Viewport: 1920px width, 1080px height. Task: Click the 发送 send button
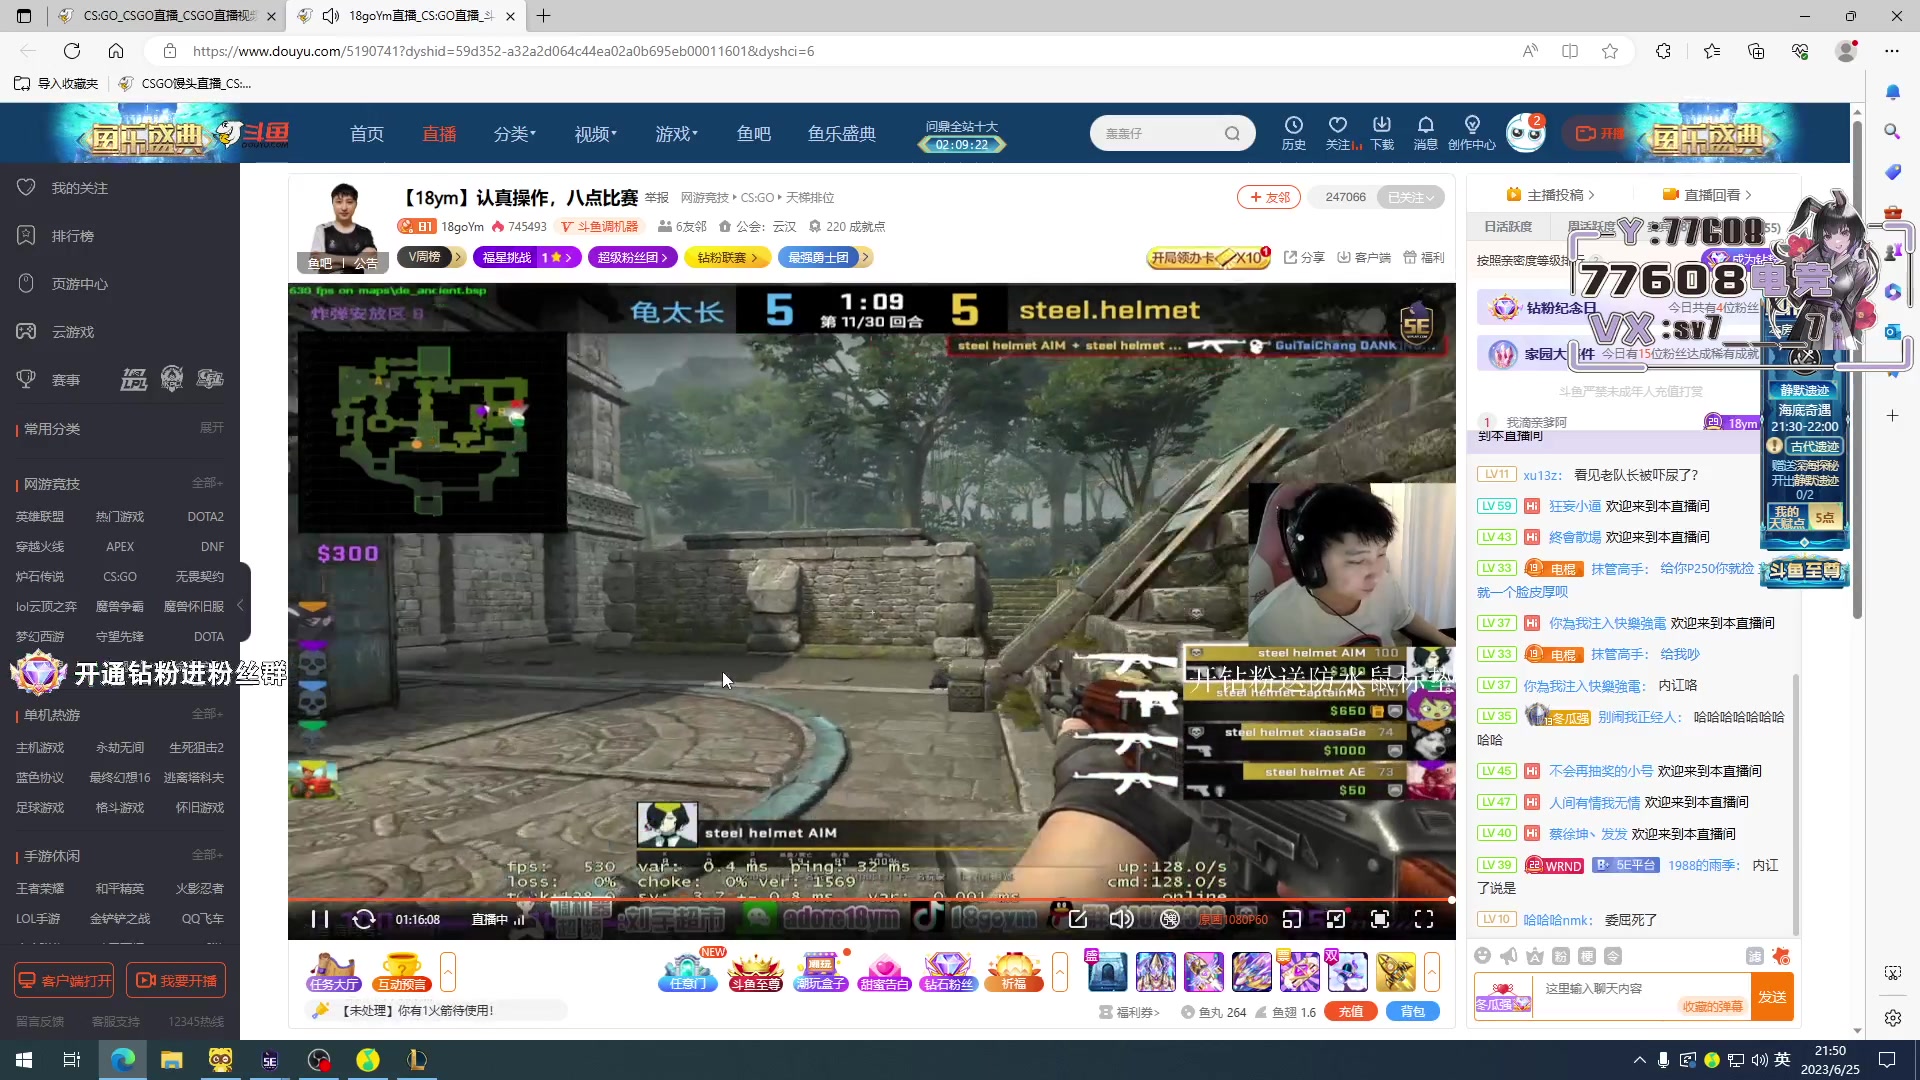[x=1773, y=996]
